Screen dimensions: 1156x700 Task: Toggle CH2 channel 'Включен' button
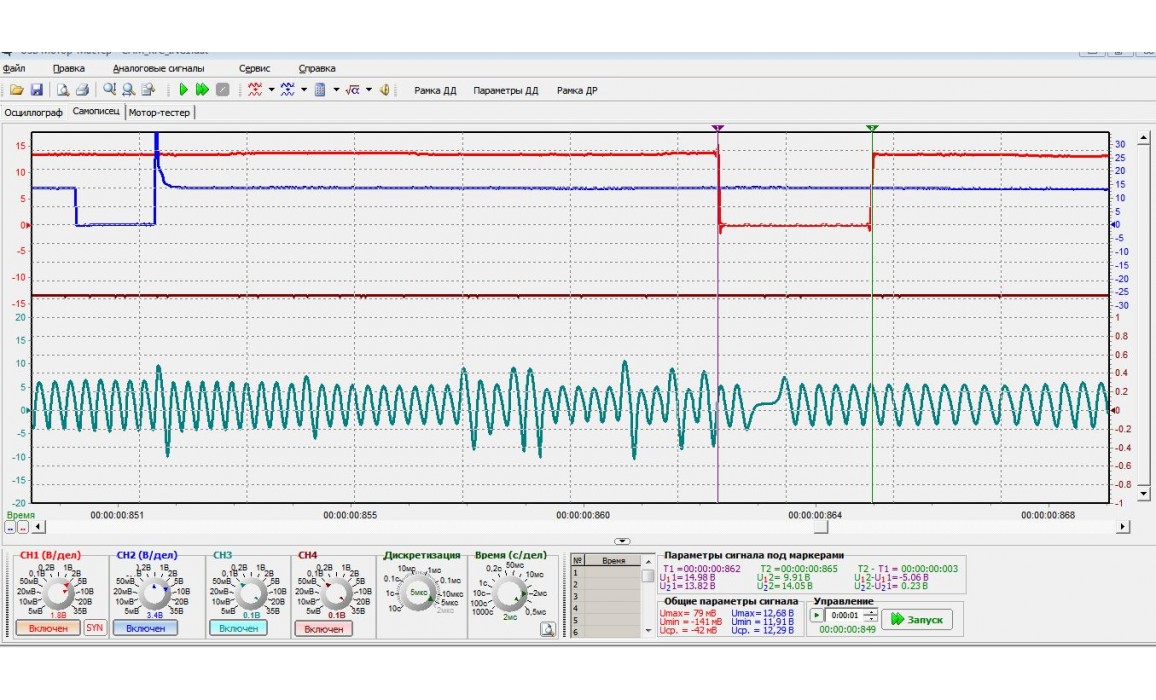(x=145, y=628)
